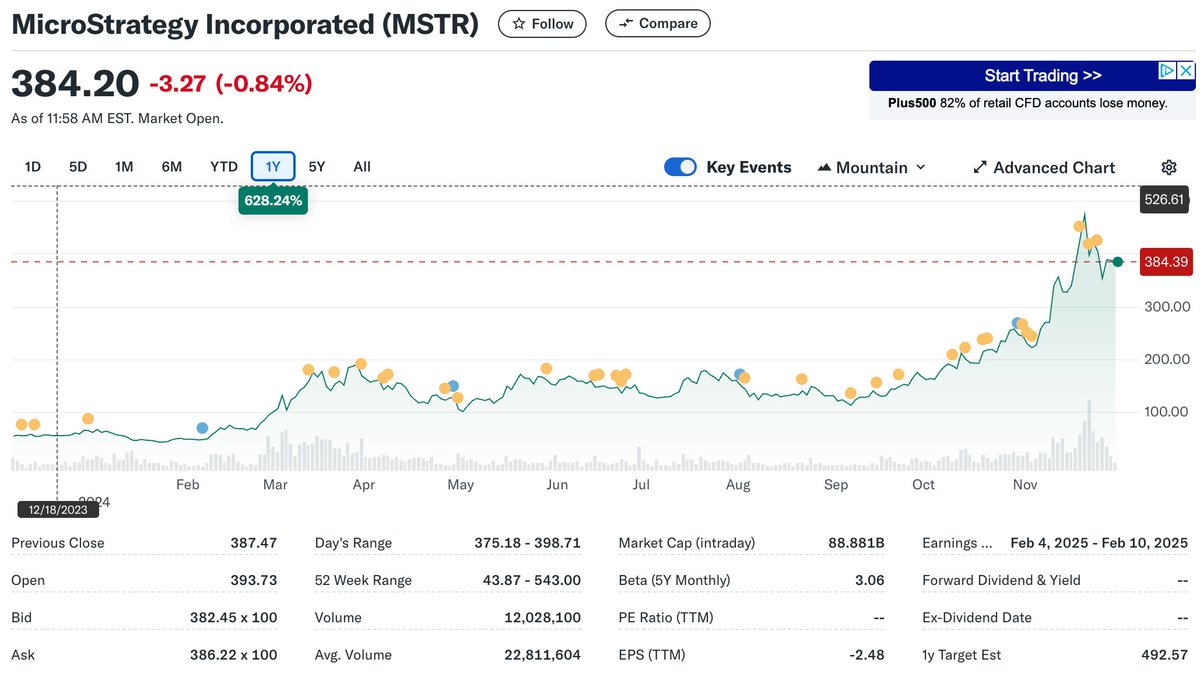Select the 1Y time range tab

click(273, 167)
